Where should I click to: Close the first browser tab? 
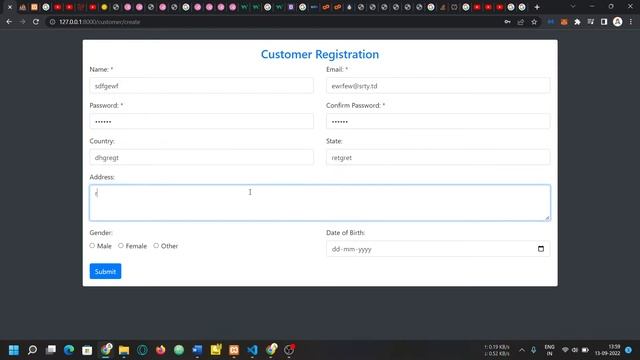pyautogui.click(x=10, y=7)
